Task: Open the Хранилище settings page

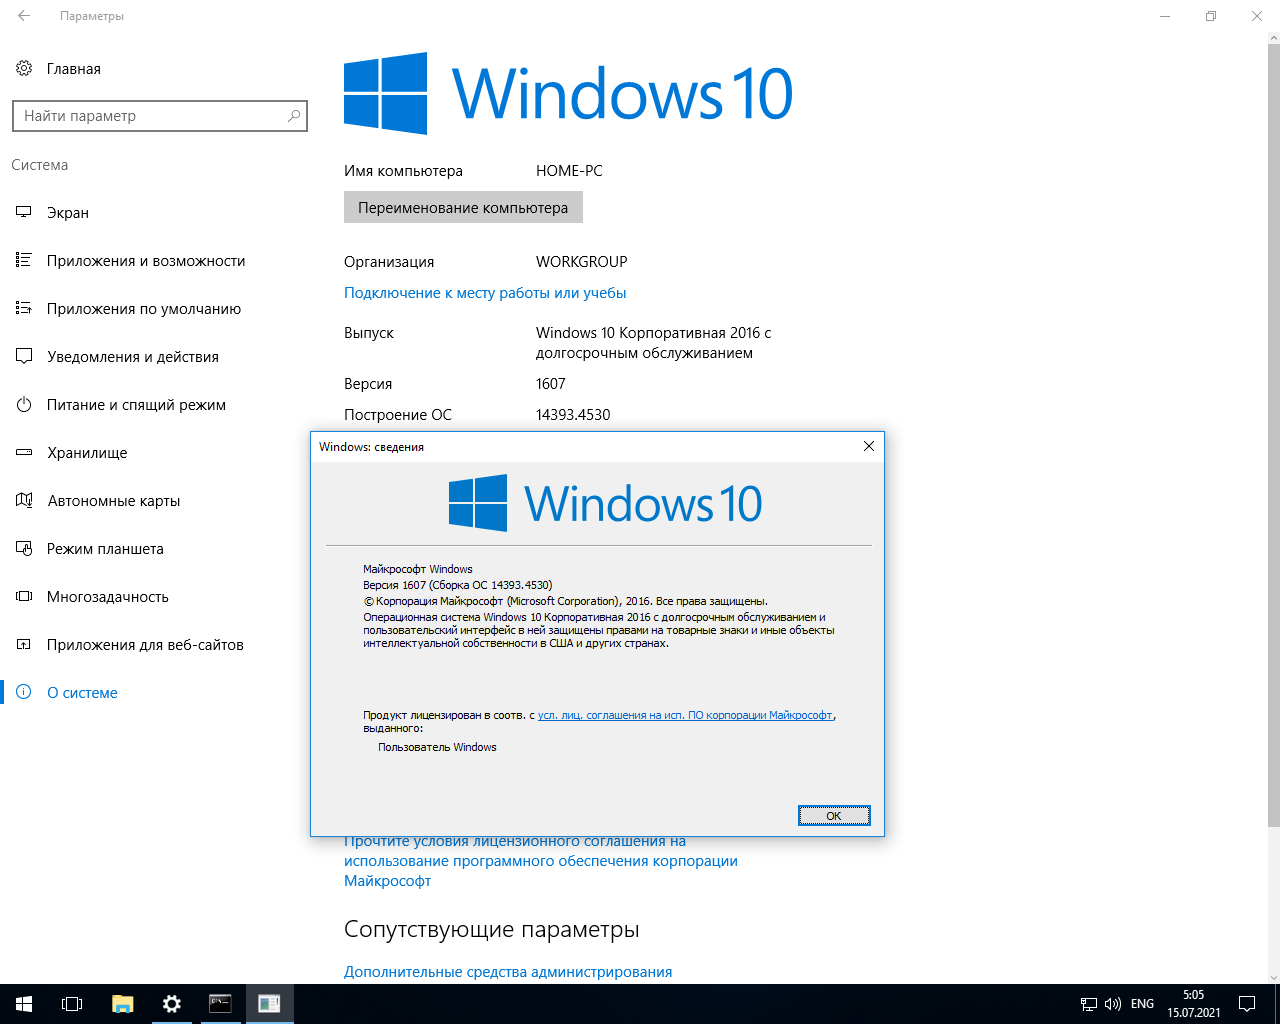Action: point(87,453)
